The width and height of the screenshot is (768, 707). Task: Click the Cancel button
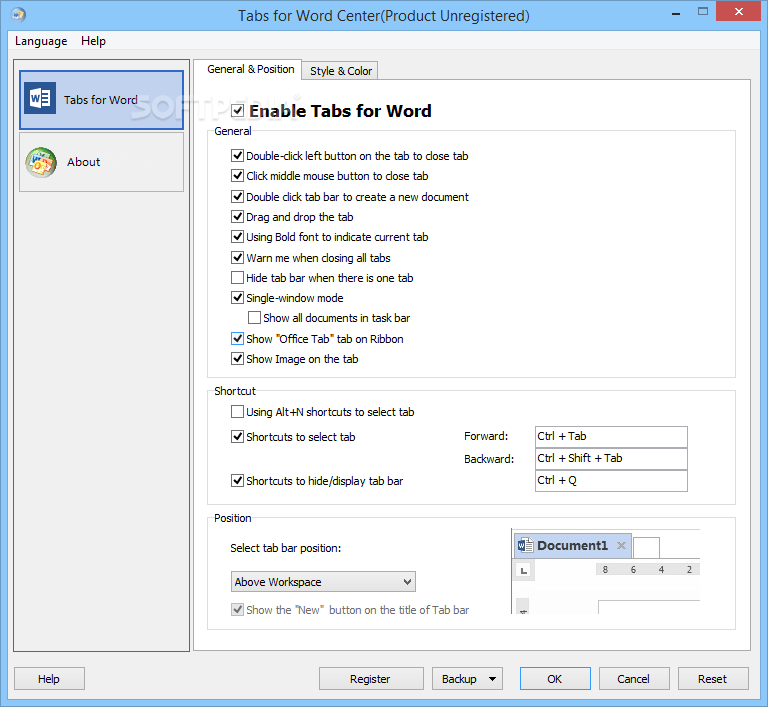point(634,679)
